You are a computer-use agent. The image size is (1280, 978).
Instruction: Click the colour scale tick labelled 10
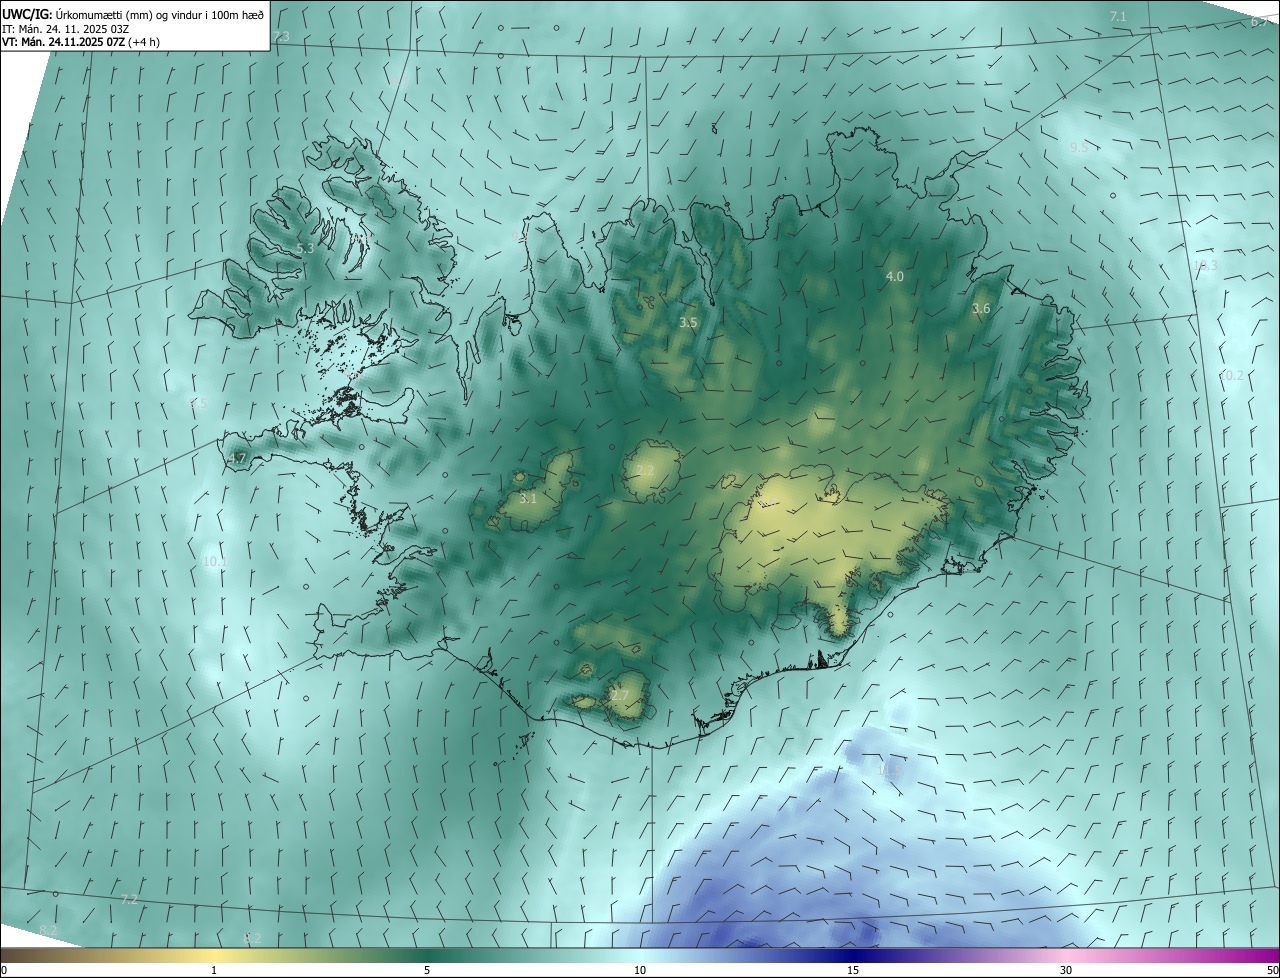coord(640,971)
